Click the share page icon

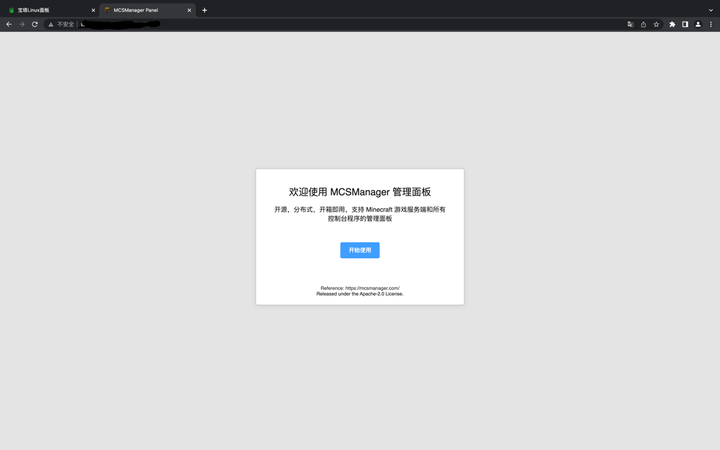coord(643,24)
